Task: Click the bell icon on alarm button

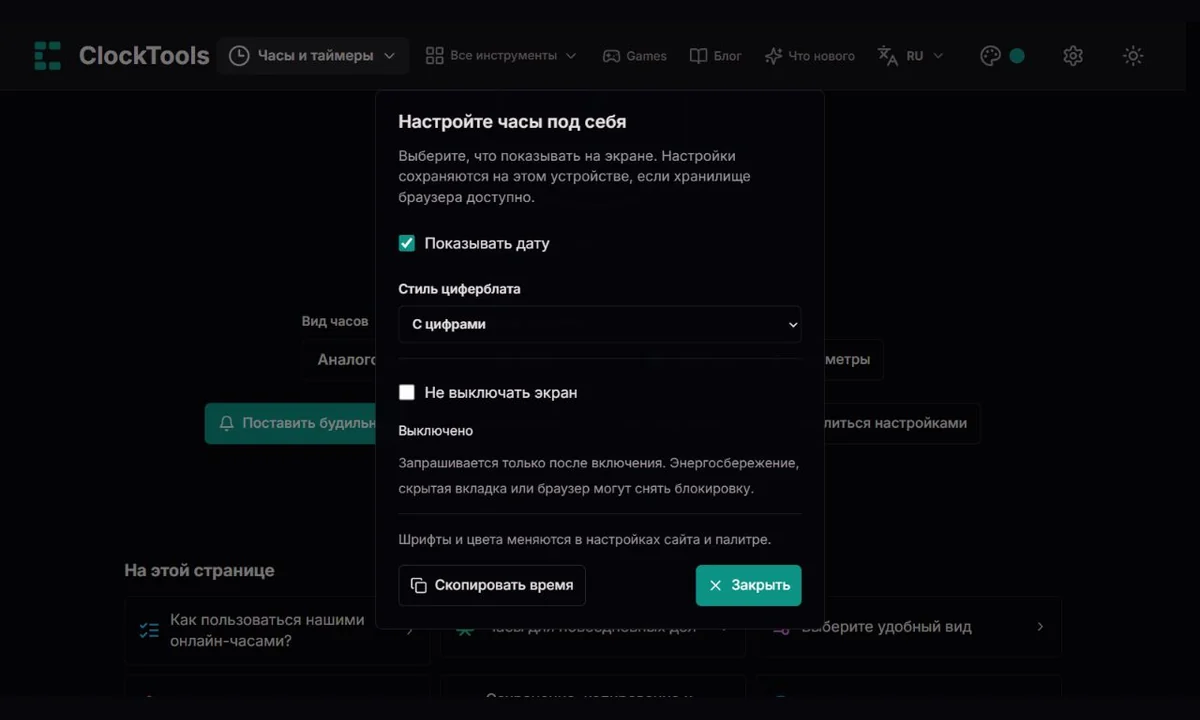Action: click(x=227, y=424)
